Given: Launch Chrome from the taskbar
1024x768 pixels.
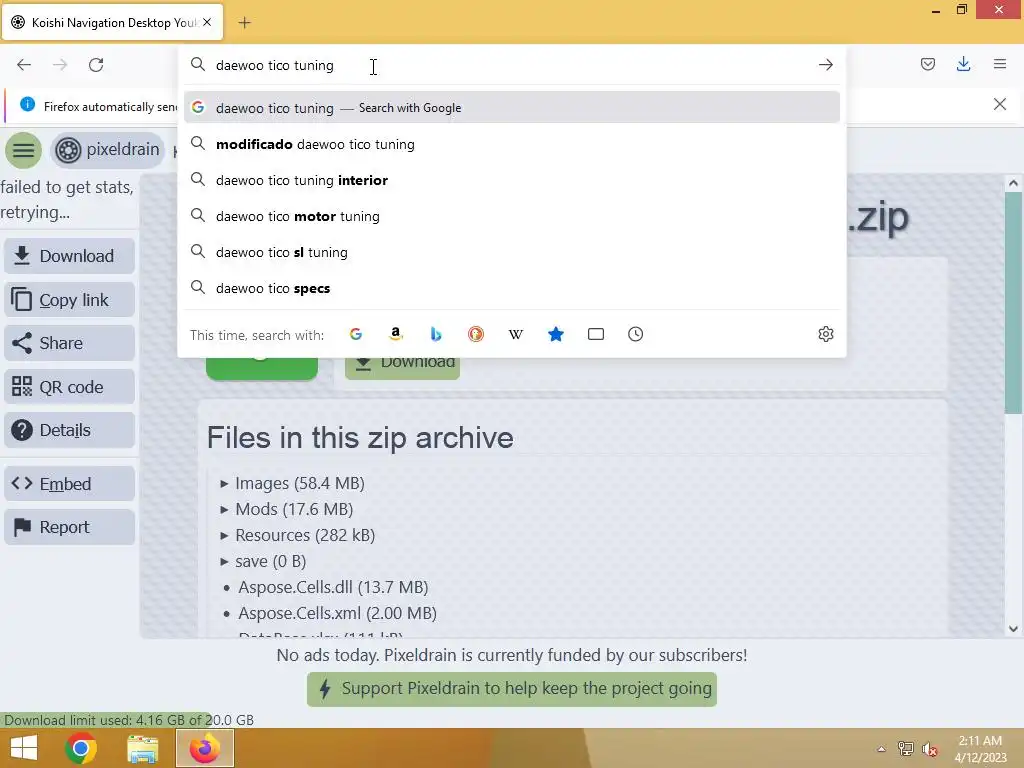Looking at the screenshot, I should pyautogui.click(x=81, y=748).
